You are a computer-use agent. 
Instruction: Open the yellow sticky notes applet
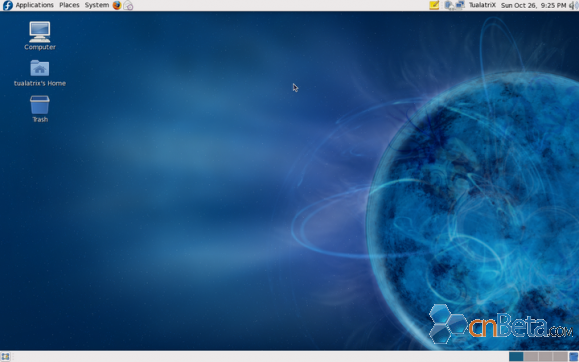434,5
